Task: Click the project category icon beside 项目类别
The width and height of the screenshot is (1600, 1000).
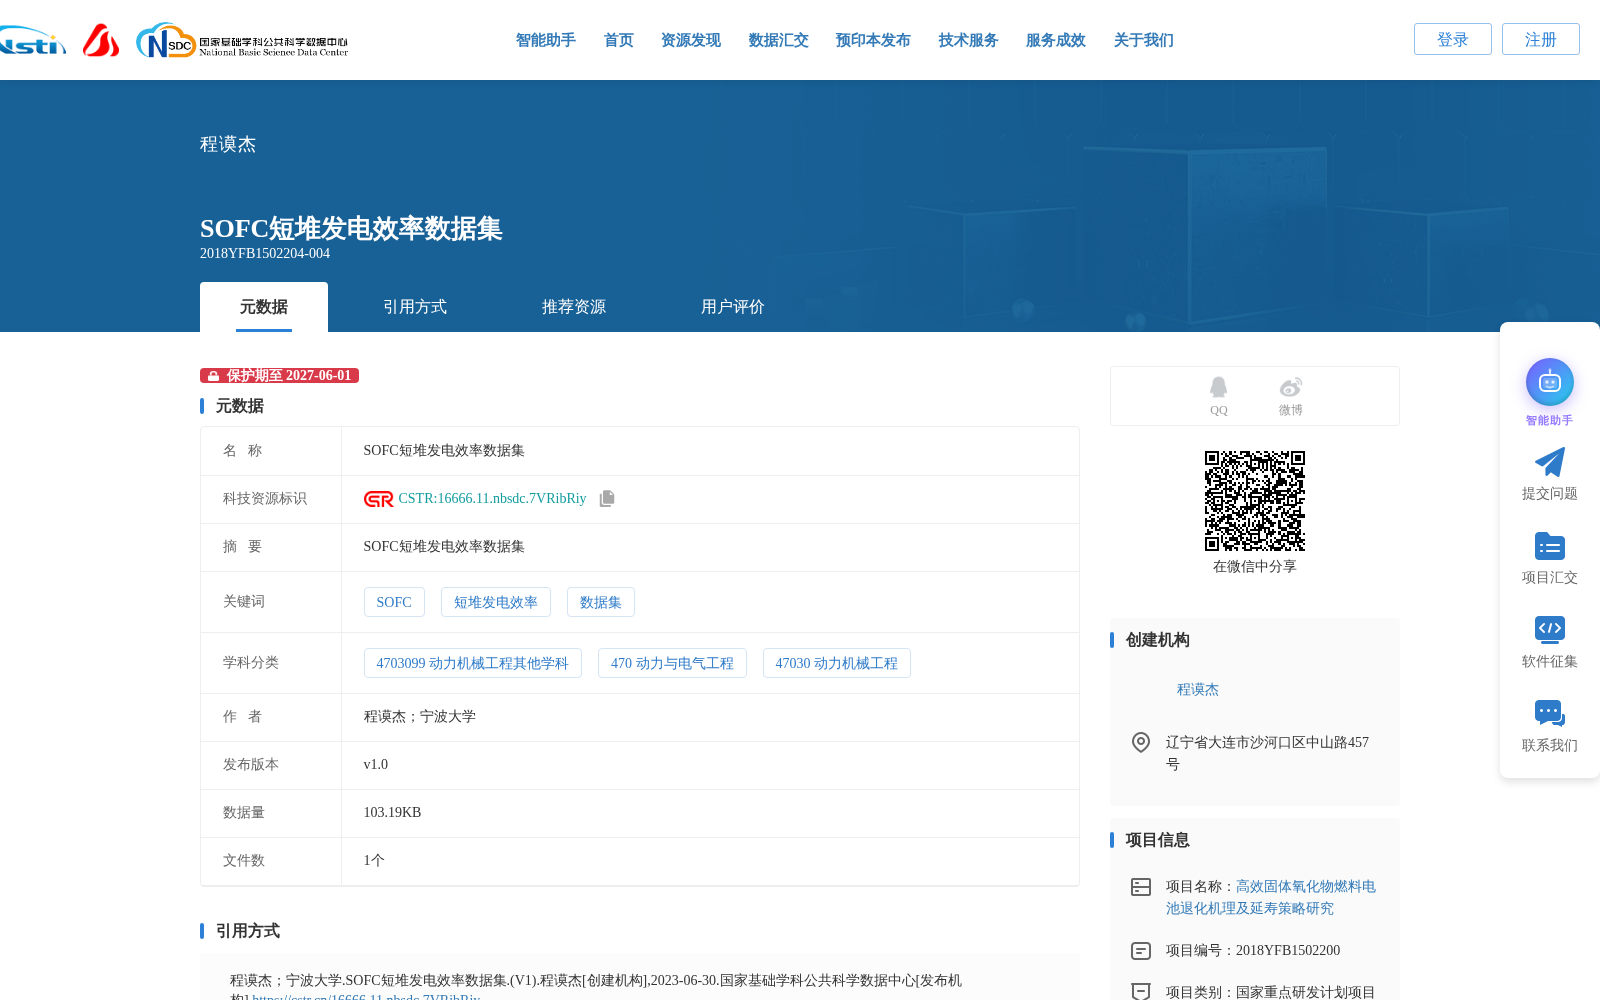Action: click(x=1141, y=992)
